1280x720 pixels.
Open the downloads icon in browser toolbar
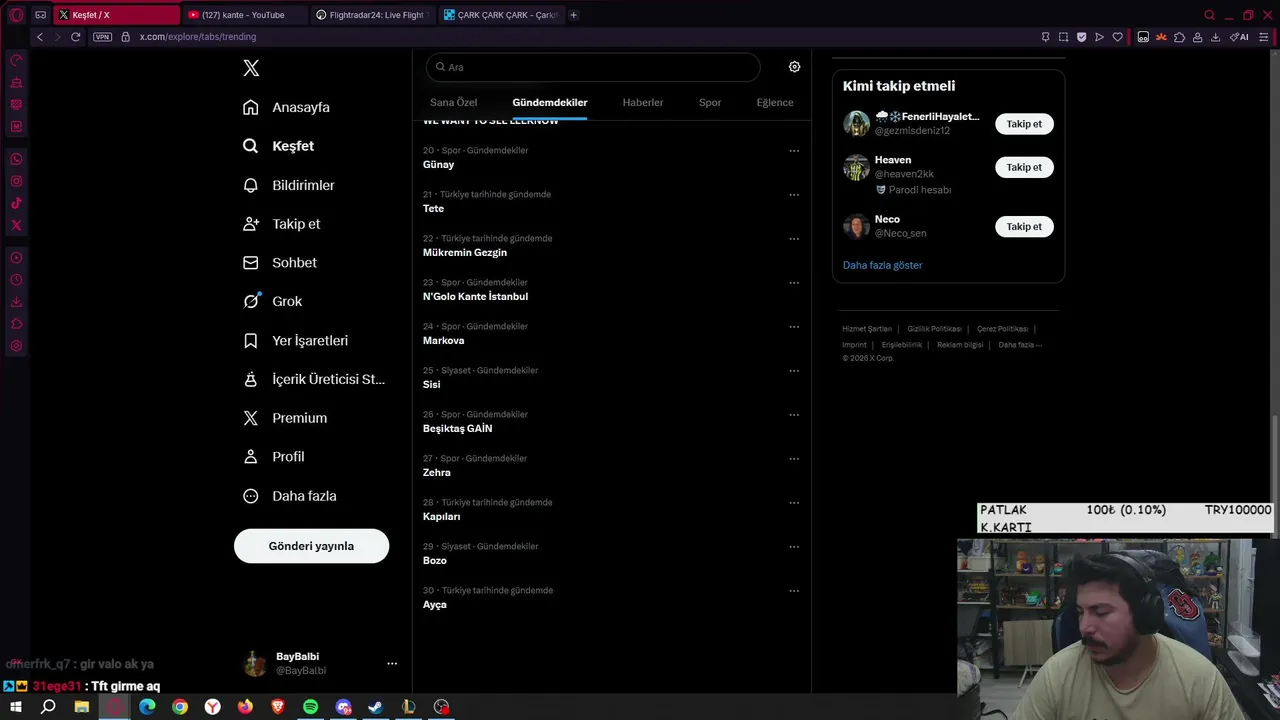tap(1215, 37)
